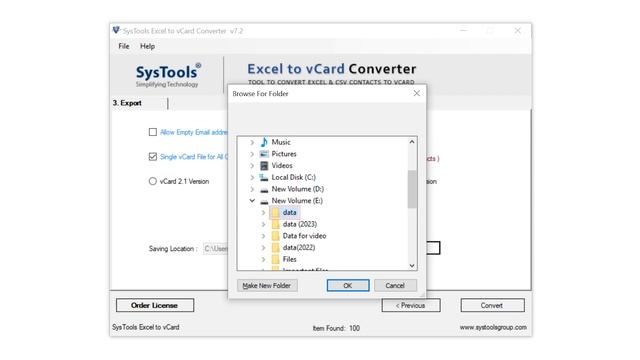The image size is (640, 360).
Task: Select New Volume (D:) label
Action: 298,189
